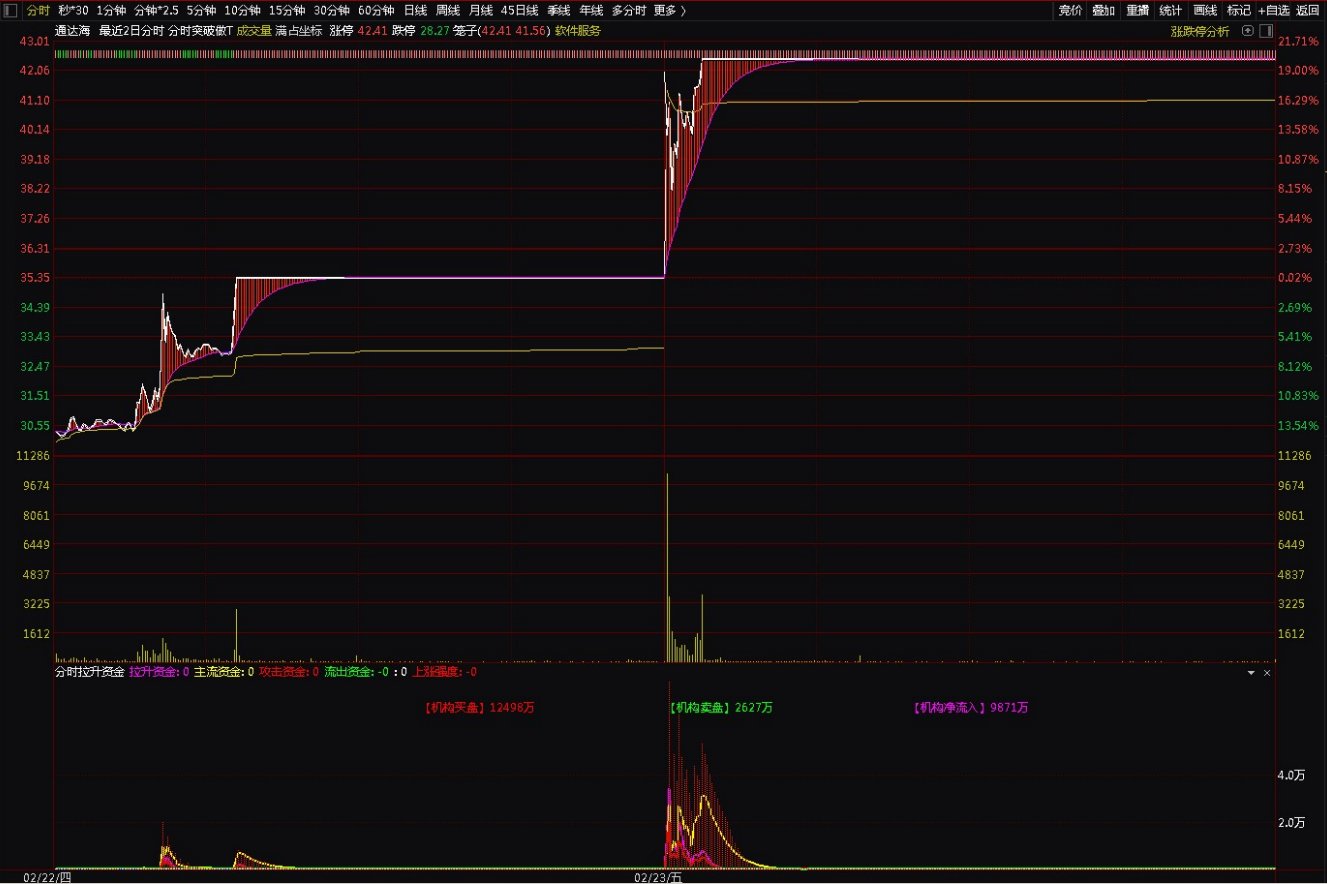Click the 返回 button
Image resolution: width=1327 pixels, height=884 pixels.
(1308, 10)
